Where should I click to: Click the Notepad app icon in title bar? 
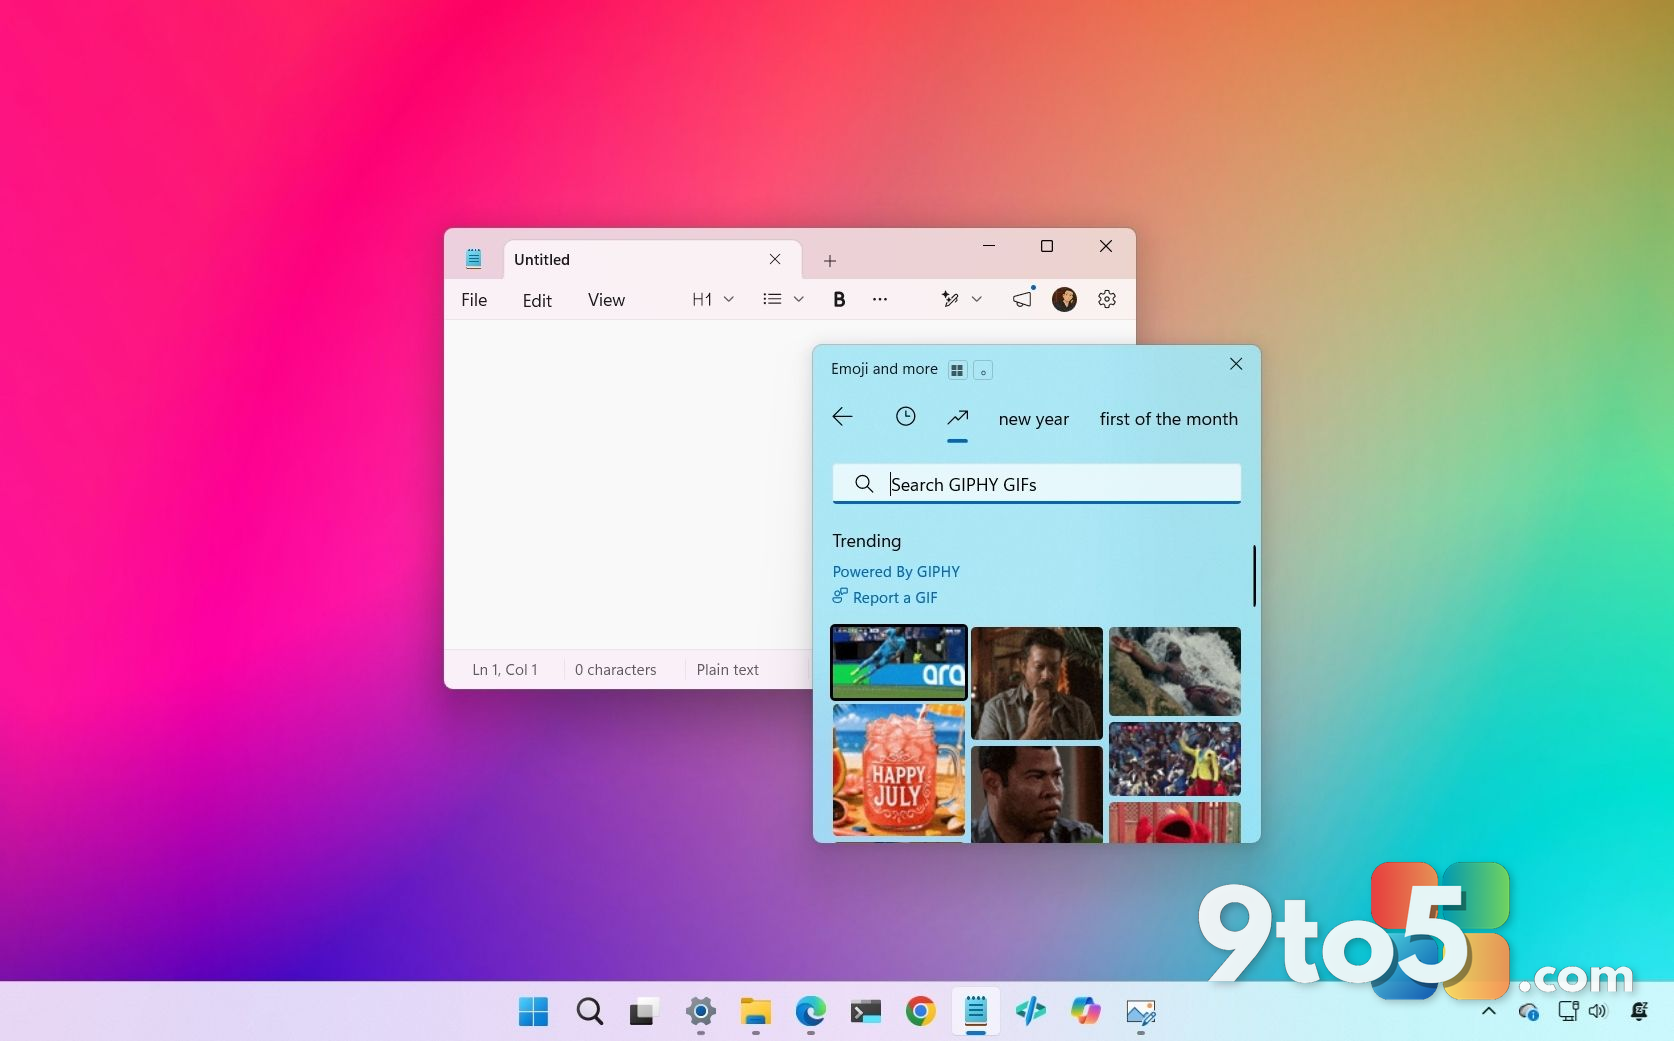[x=474, y=259]
